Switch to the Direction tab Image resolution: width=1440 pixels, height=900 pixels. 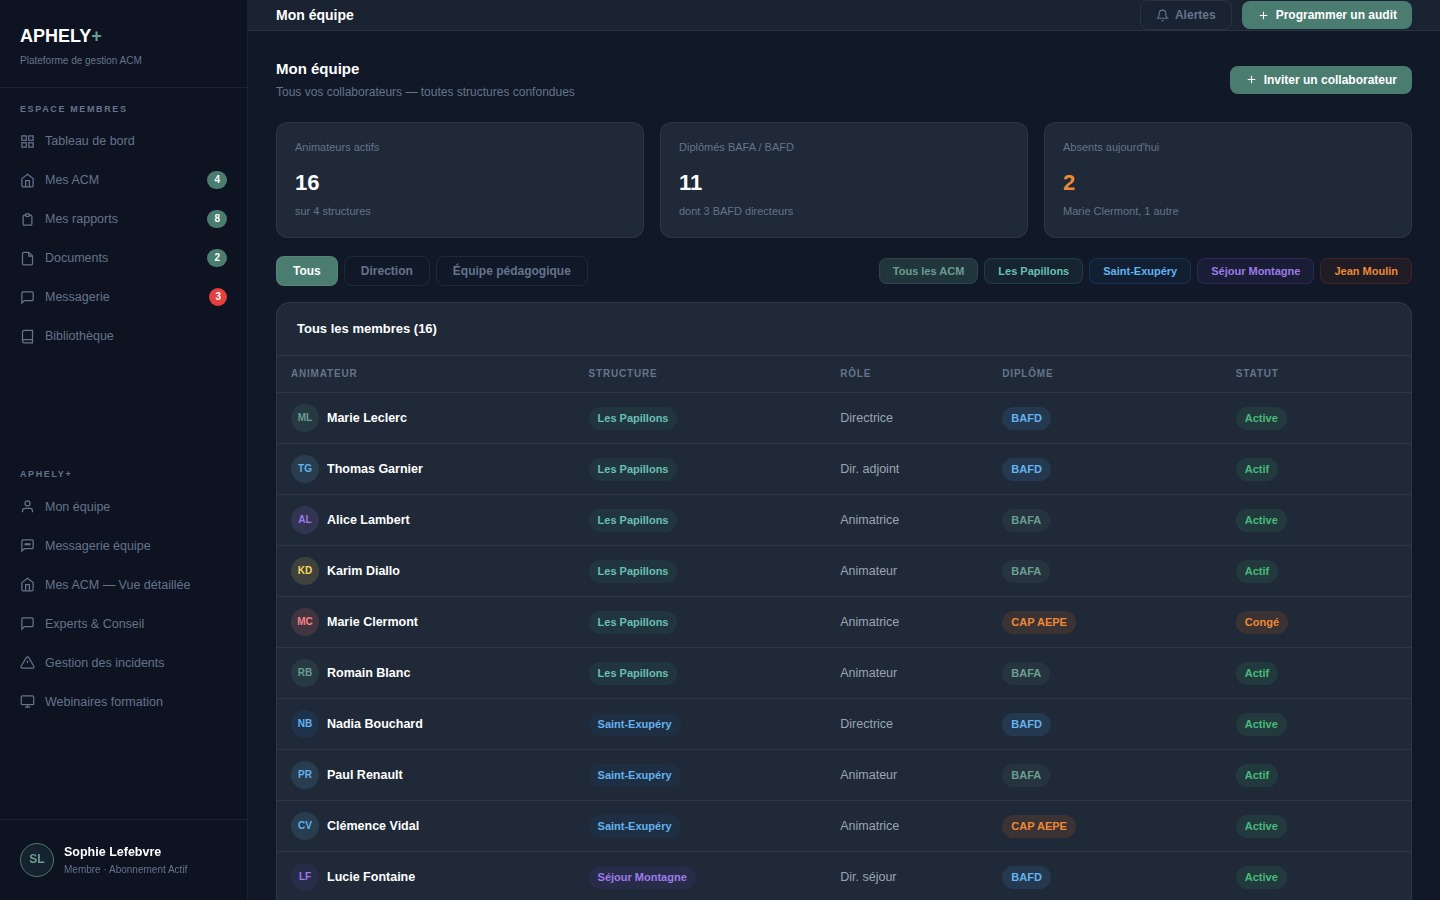386,271
